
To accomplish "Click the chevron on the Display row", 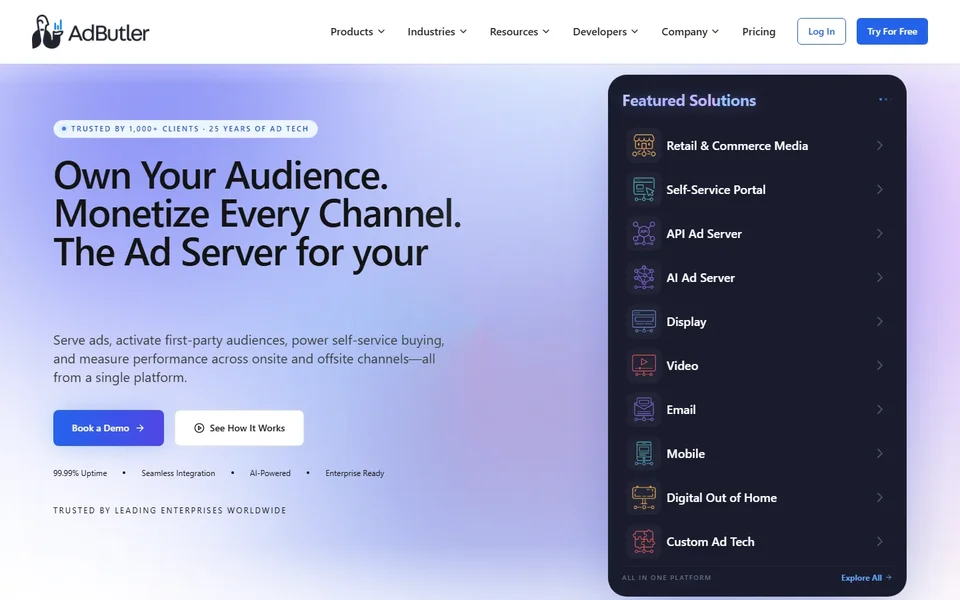I will tap(880, 321).
